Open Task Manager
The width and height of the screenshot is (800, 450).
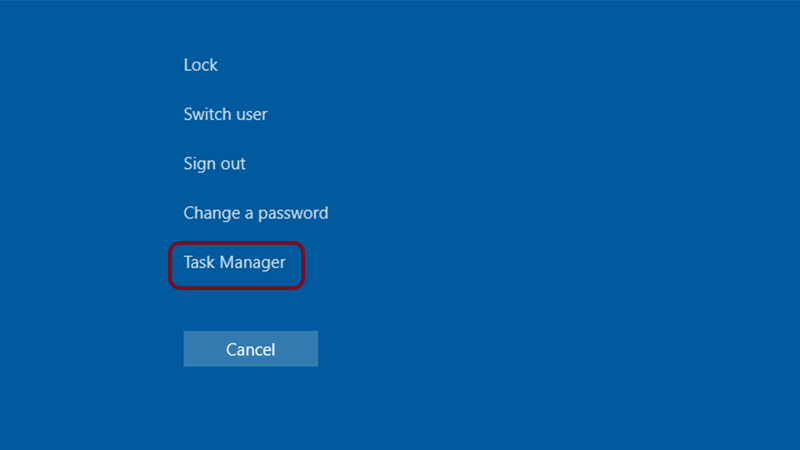(x=235, y=263)
